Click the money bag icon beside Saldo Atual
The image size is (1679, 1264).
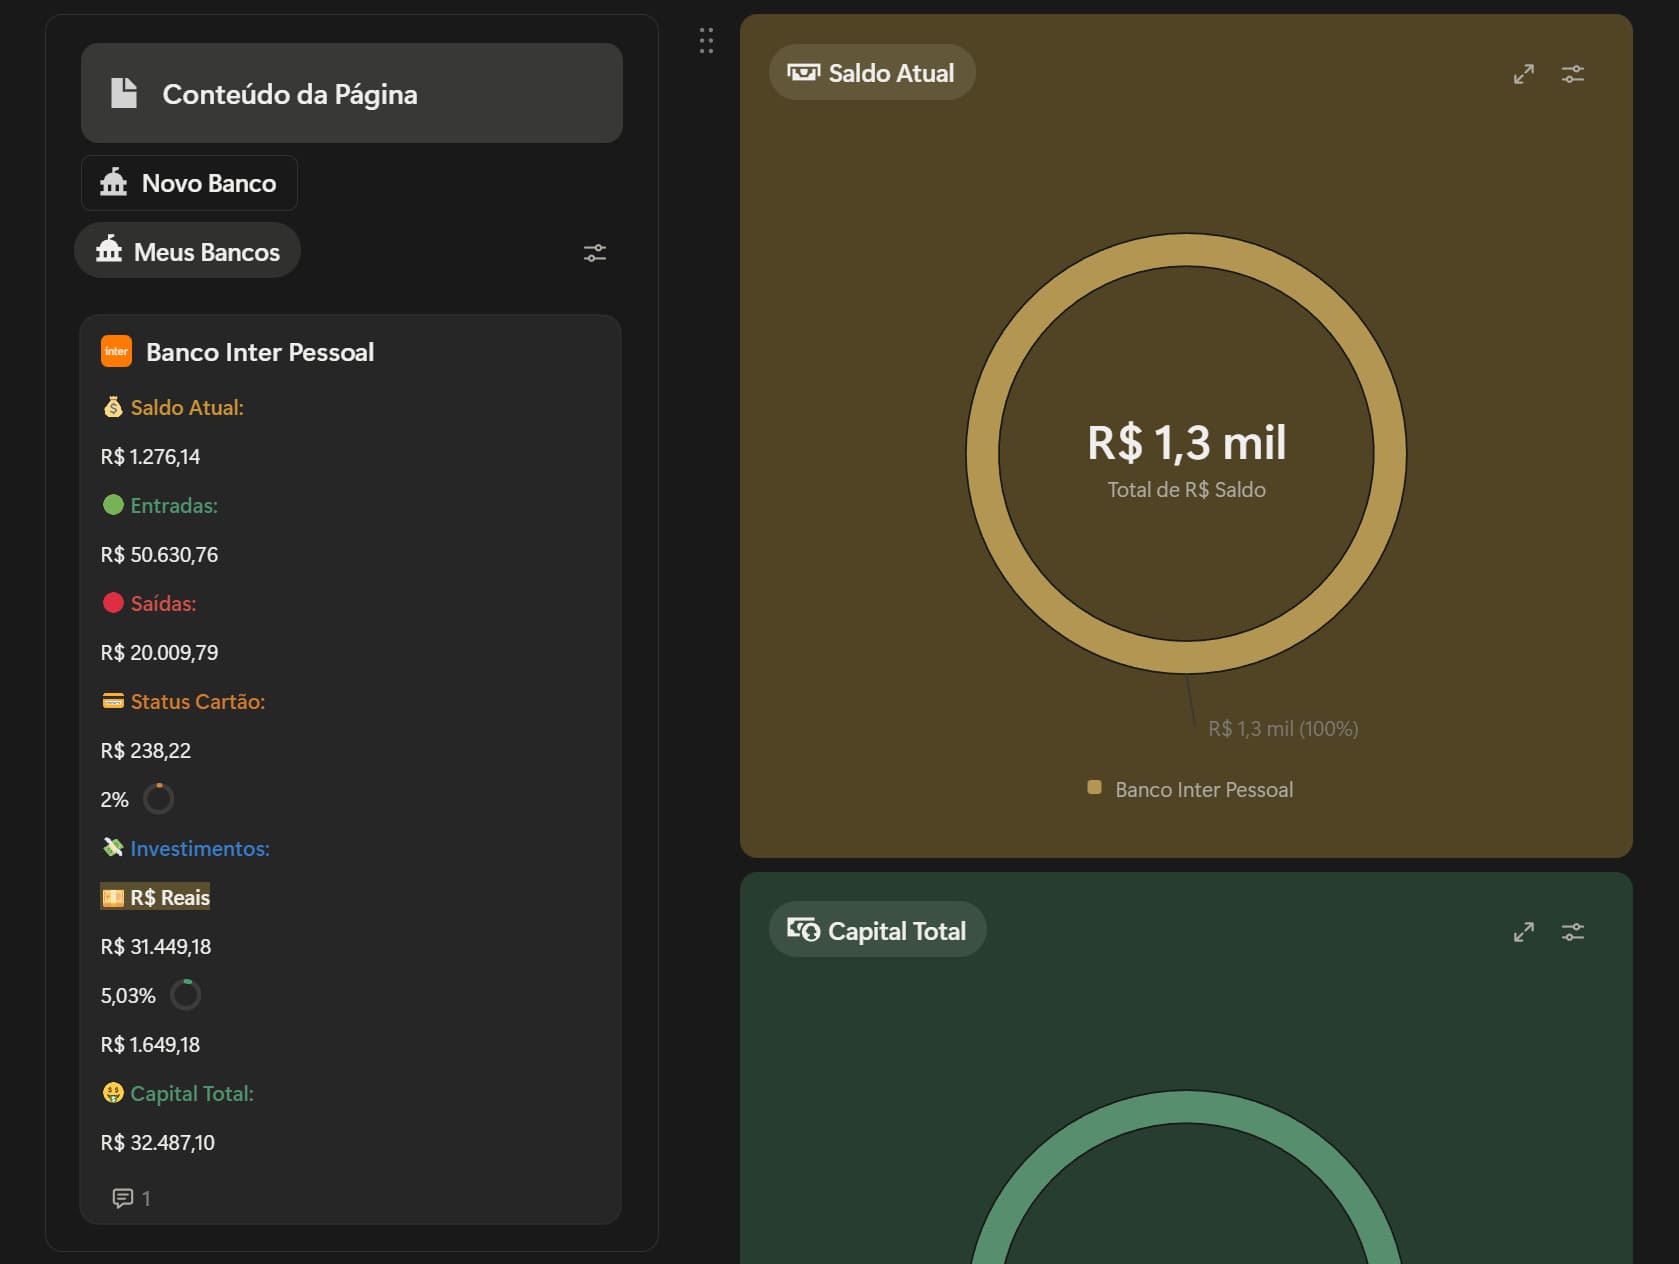113,407
